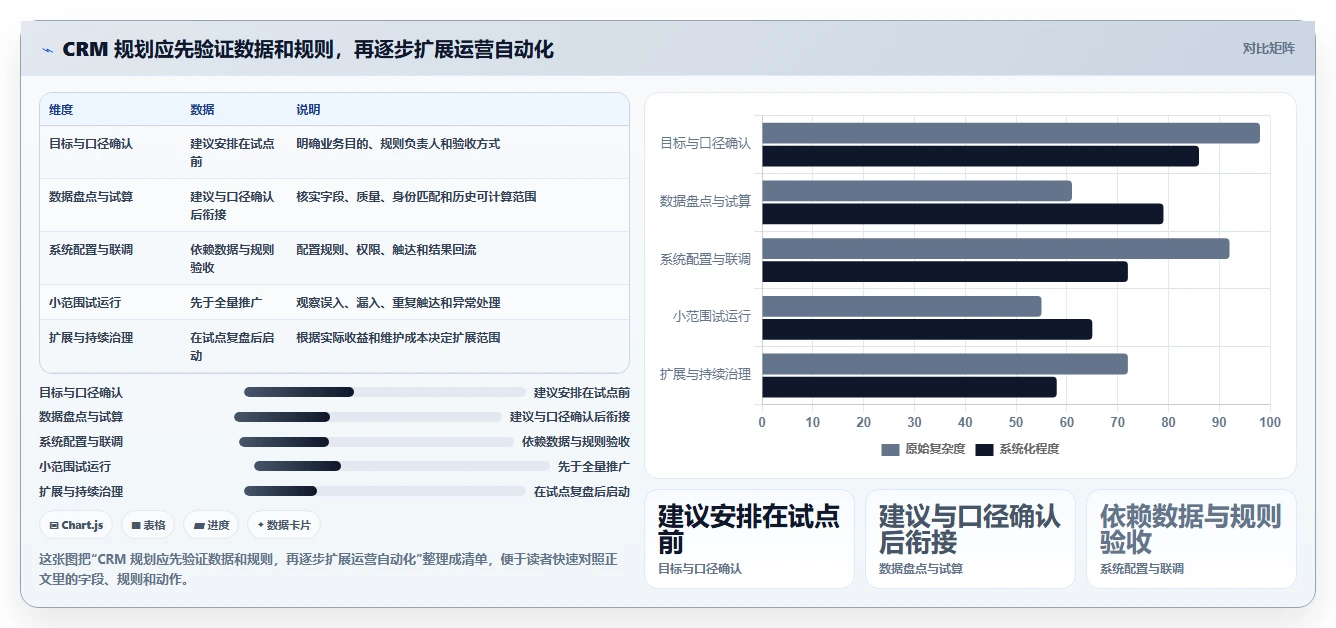Click the 说明 column header
The height and width of the screenshot is (628, 1336).
click(x=308, y=110)
